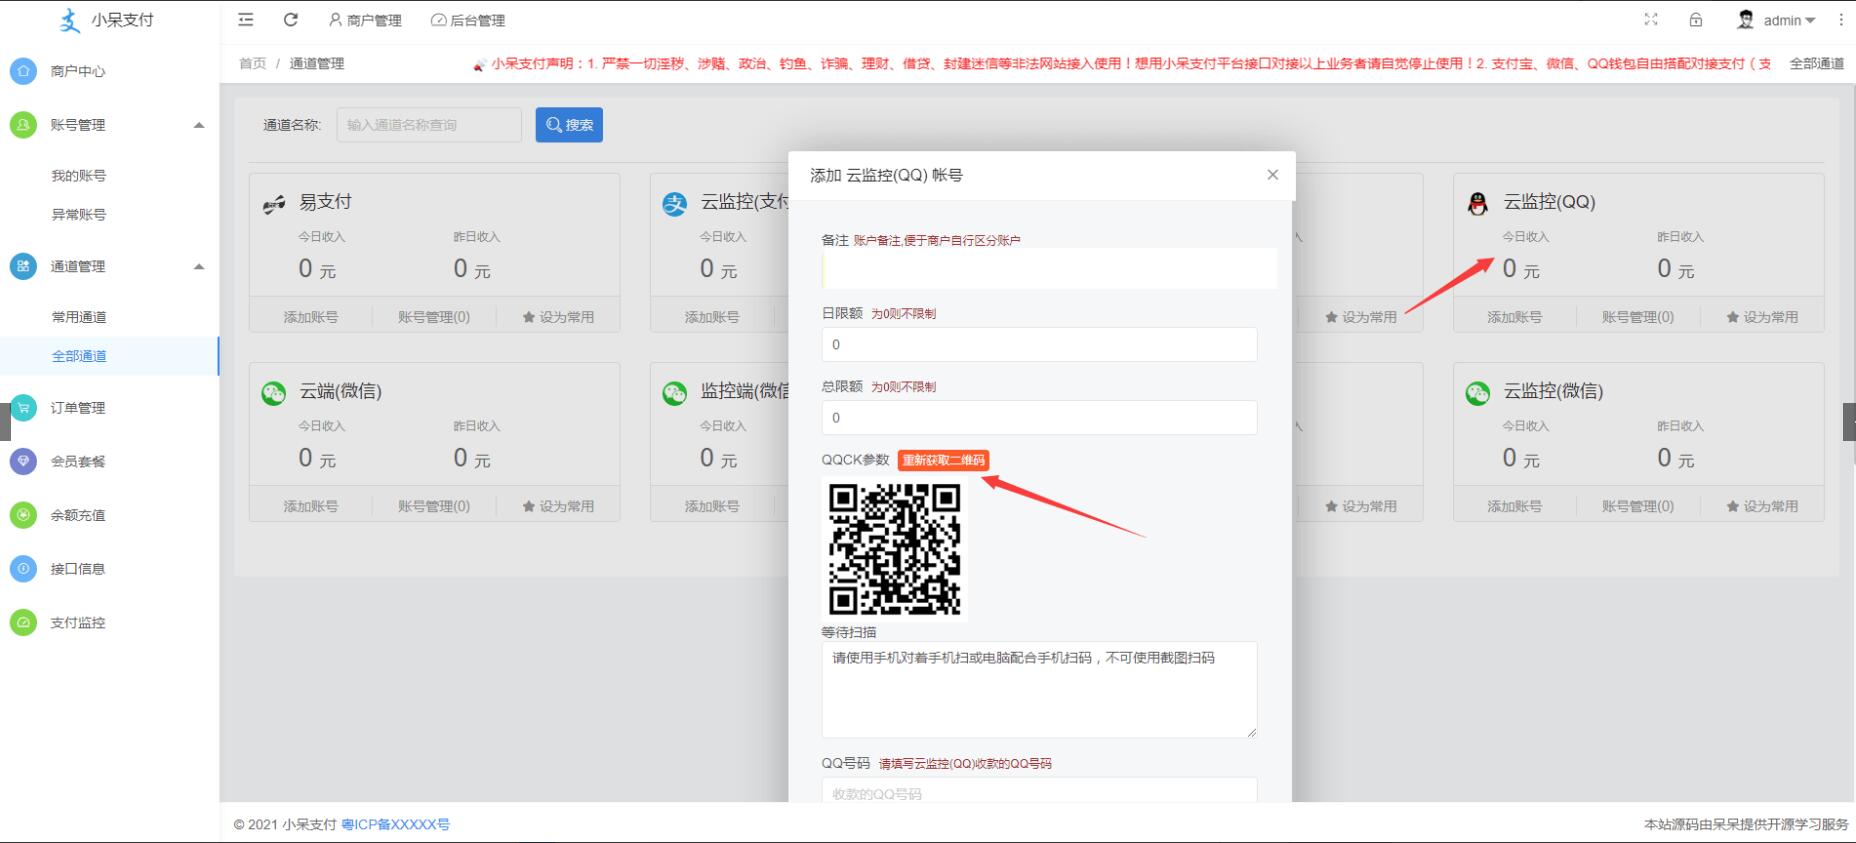Click the 搜索 button
1856x843 pixels.
coord(569,125)
